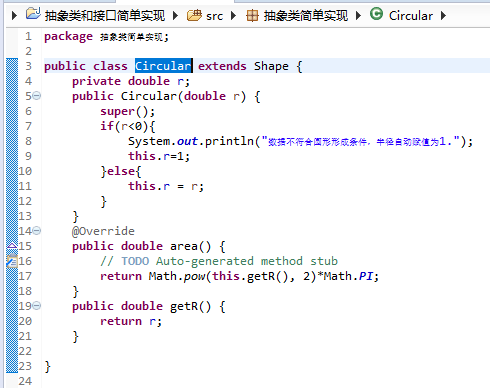Click the project folder icon in breadcrumb
This screenshot has width=490, height=388.
tap(33, 14)
